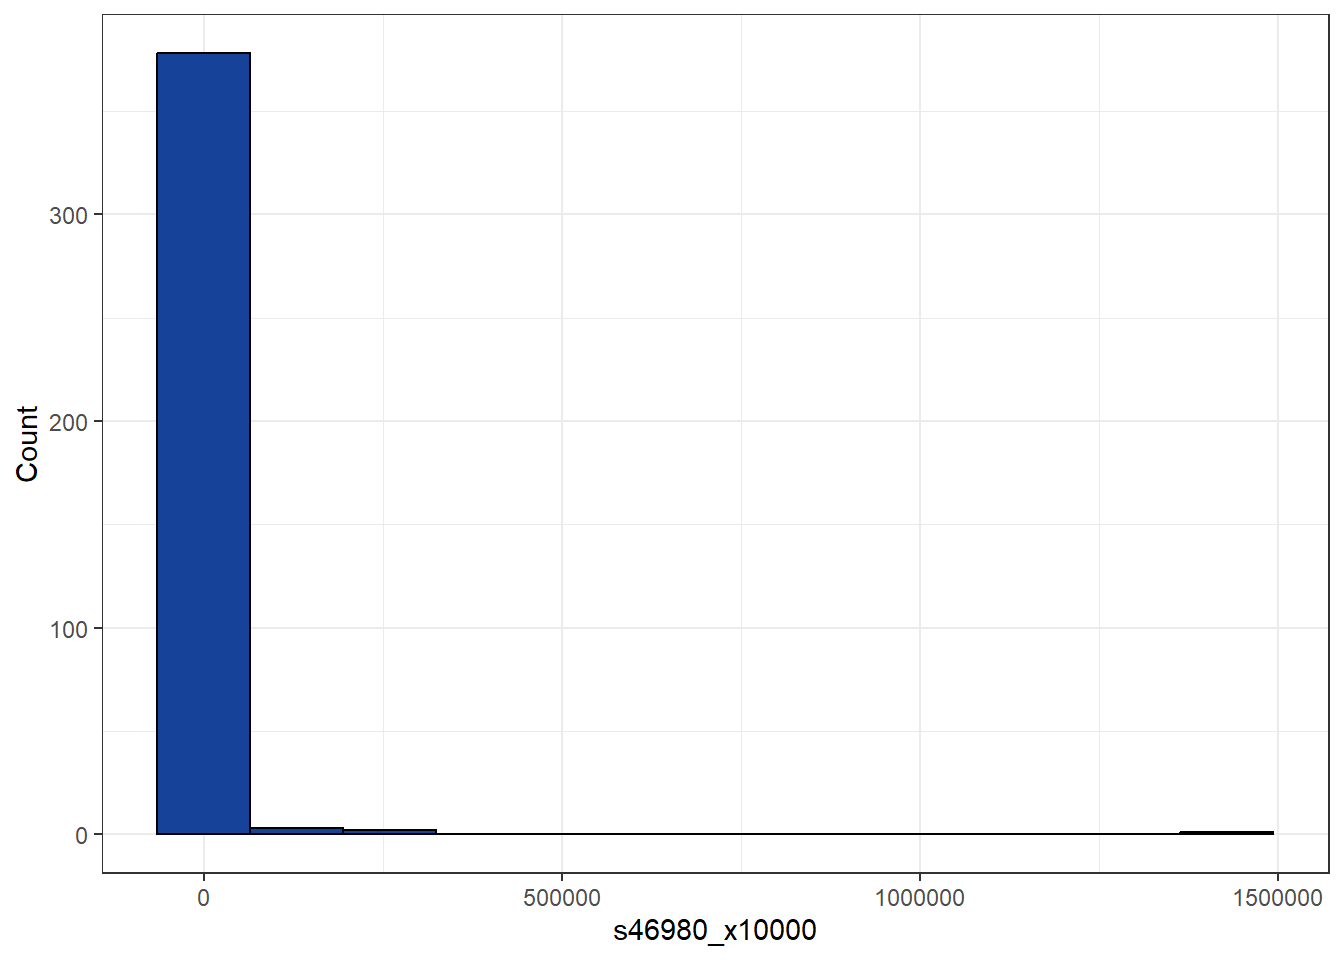The height and width of the screenshot is (960, 1344).
Task: Click the tallest blue histogram bar
Action: [203, 443]
